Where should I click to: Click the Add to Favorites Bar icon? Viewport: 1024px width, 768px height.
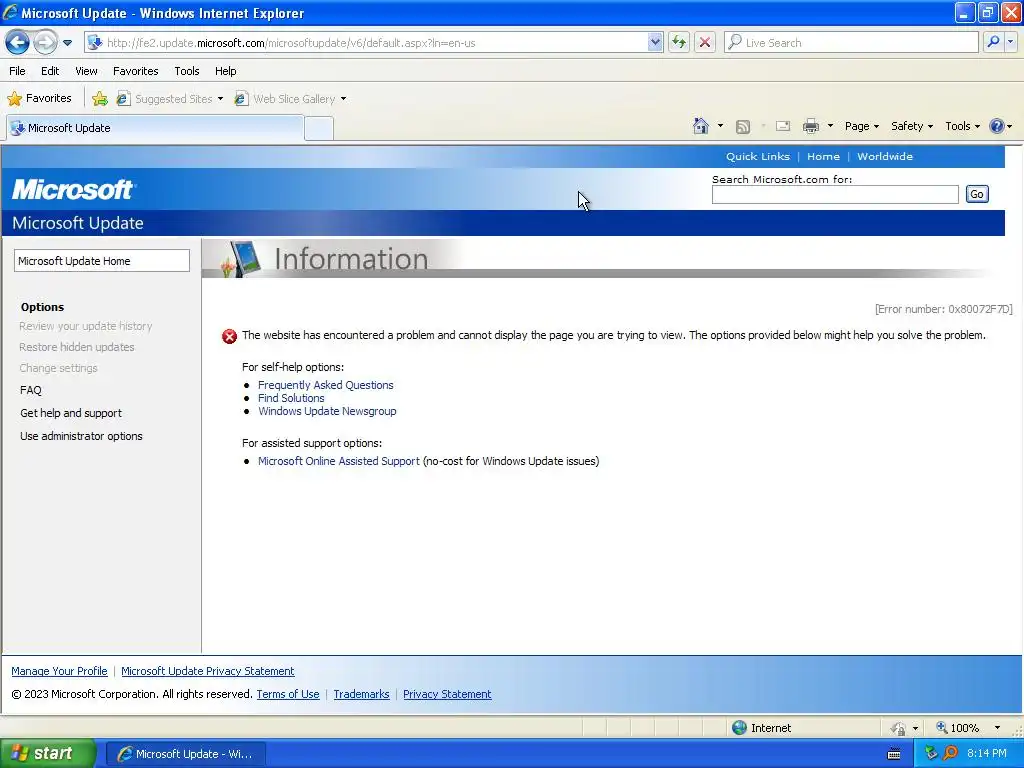point(100,99)
